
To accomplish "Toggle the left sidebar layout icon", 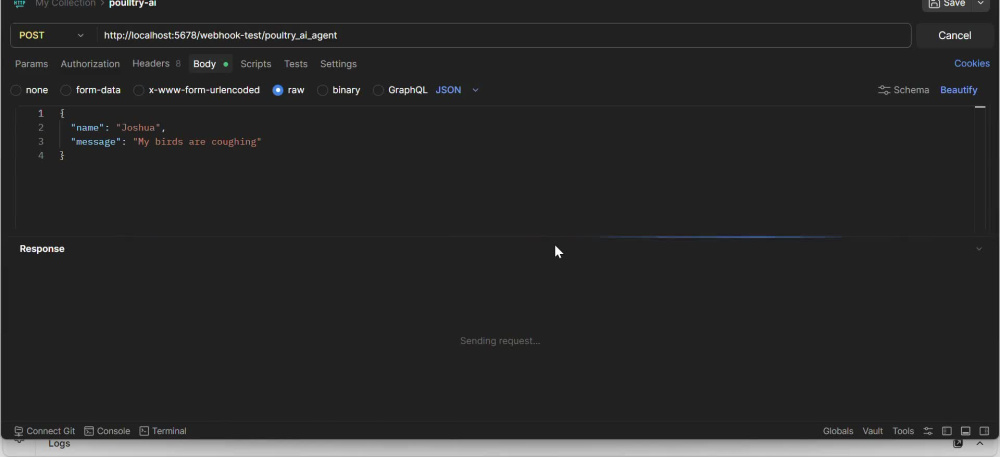I will (x=947, y=431).
